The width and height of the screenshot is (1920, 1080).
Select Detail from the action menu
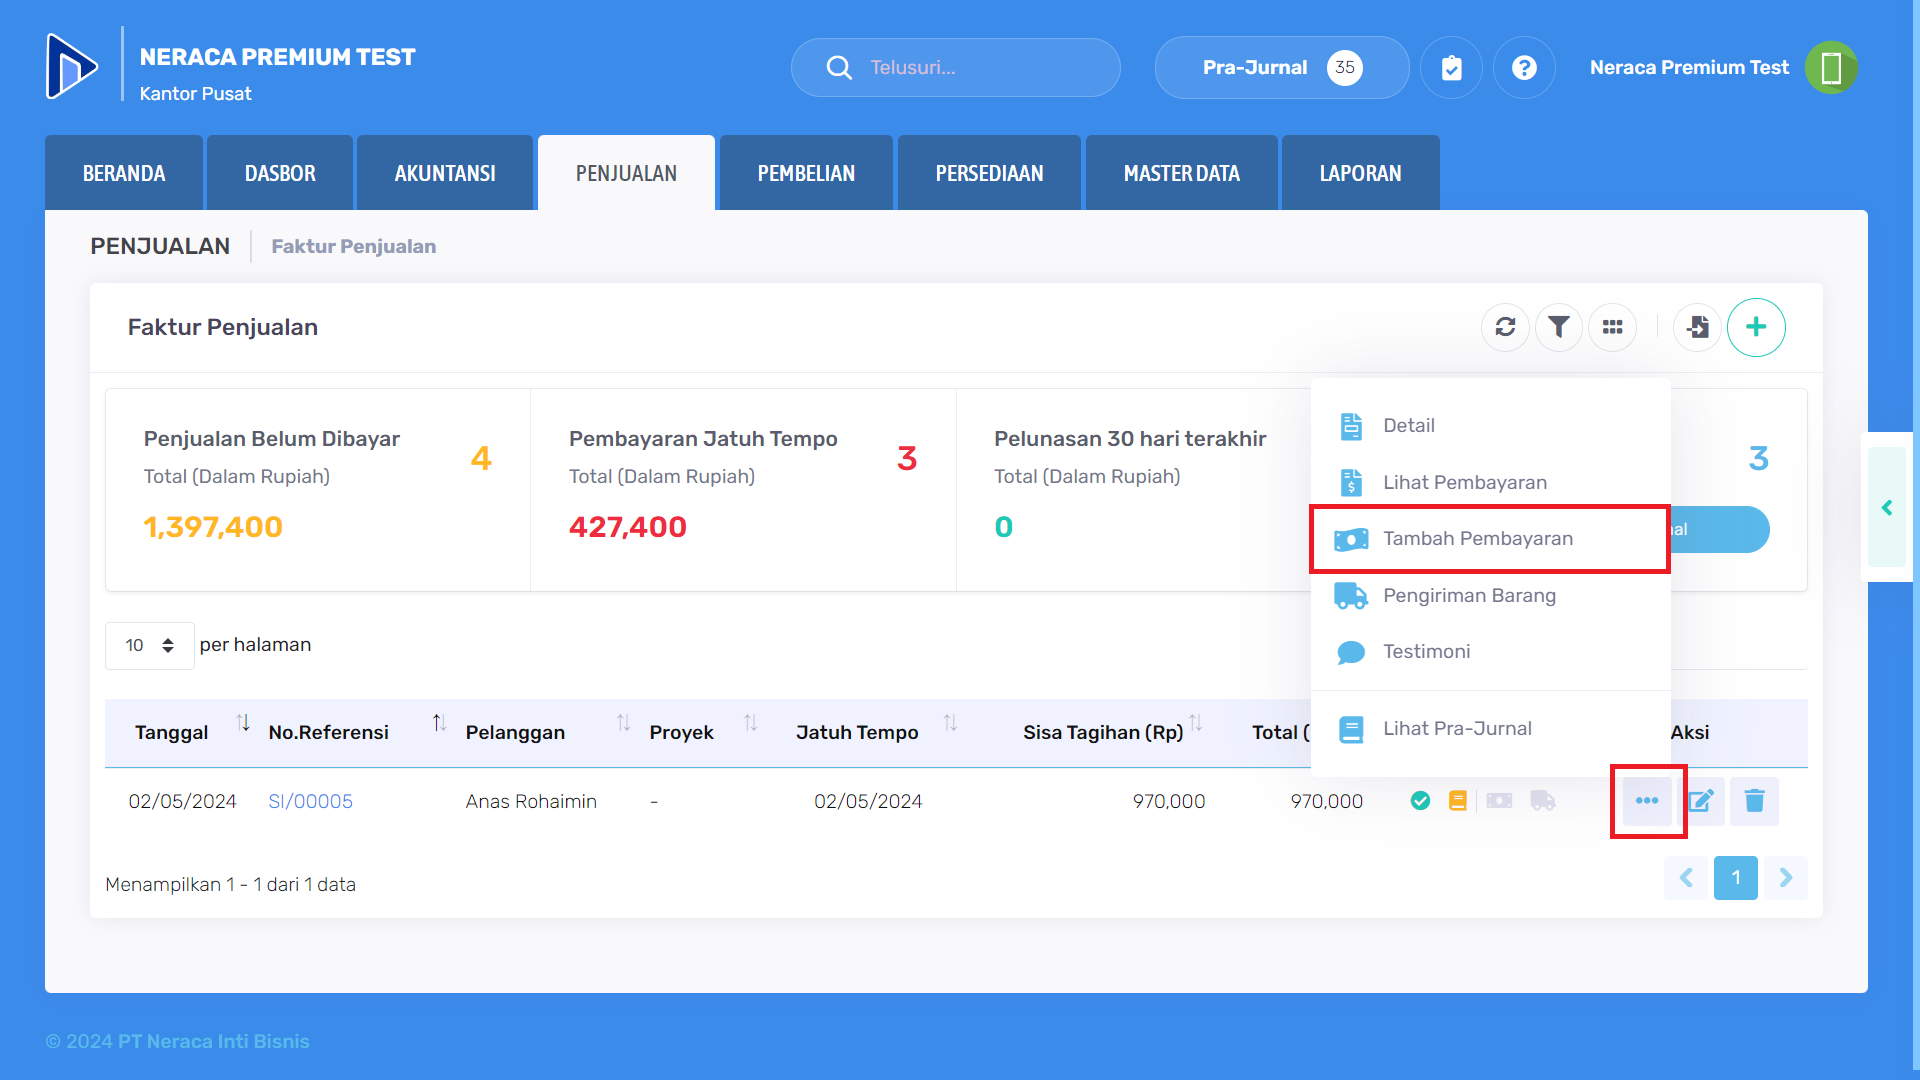click(1490, 426)
